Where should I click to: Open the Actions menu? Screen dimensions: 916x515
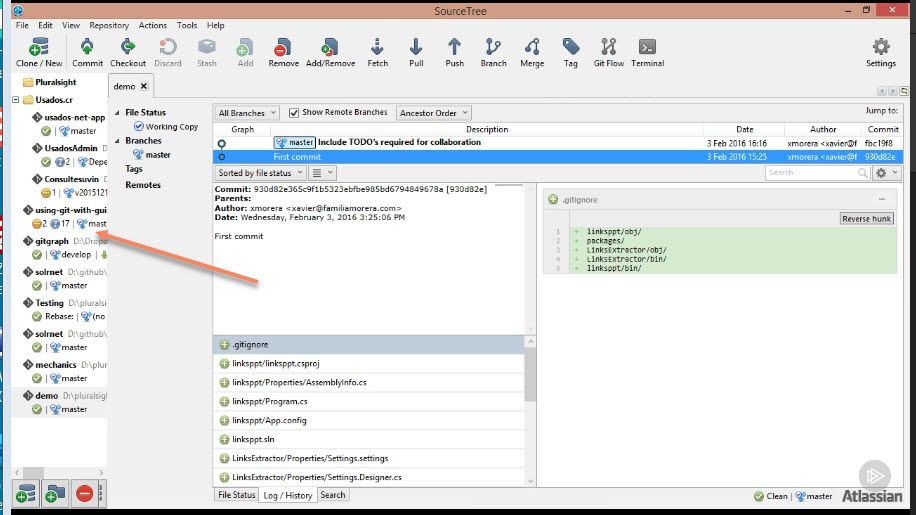[152, 25]
